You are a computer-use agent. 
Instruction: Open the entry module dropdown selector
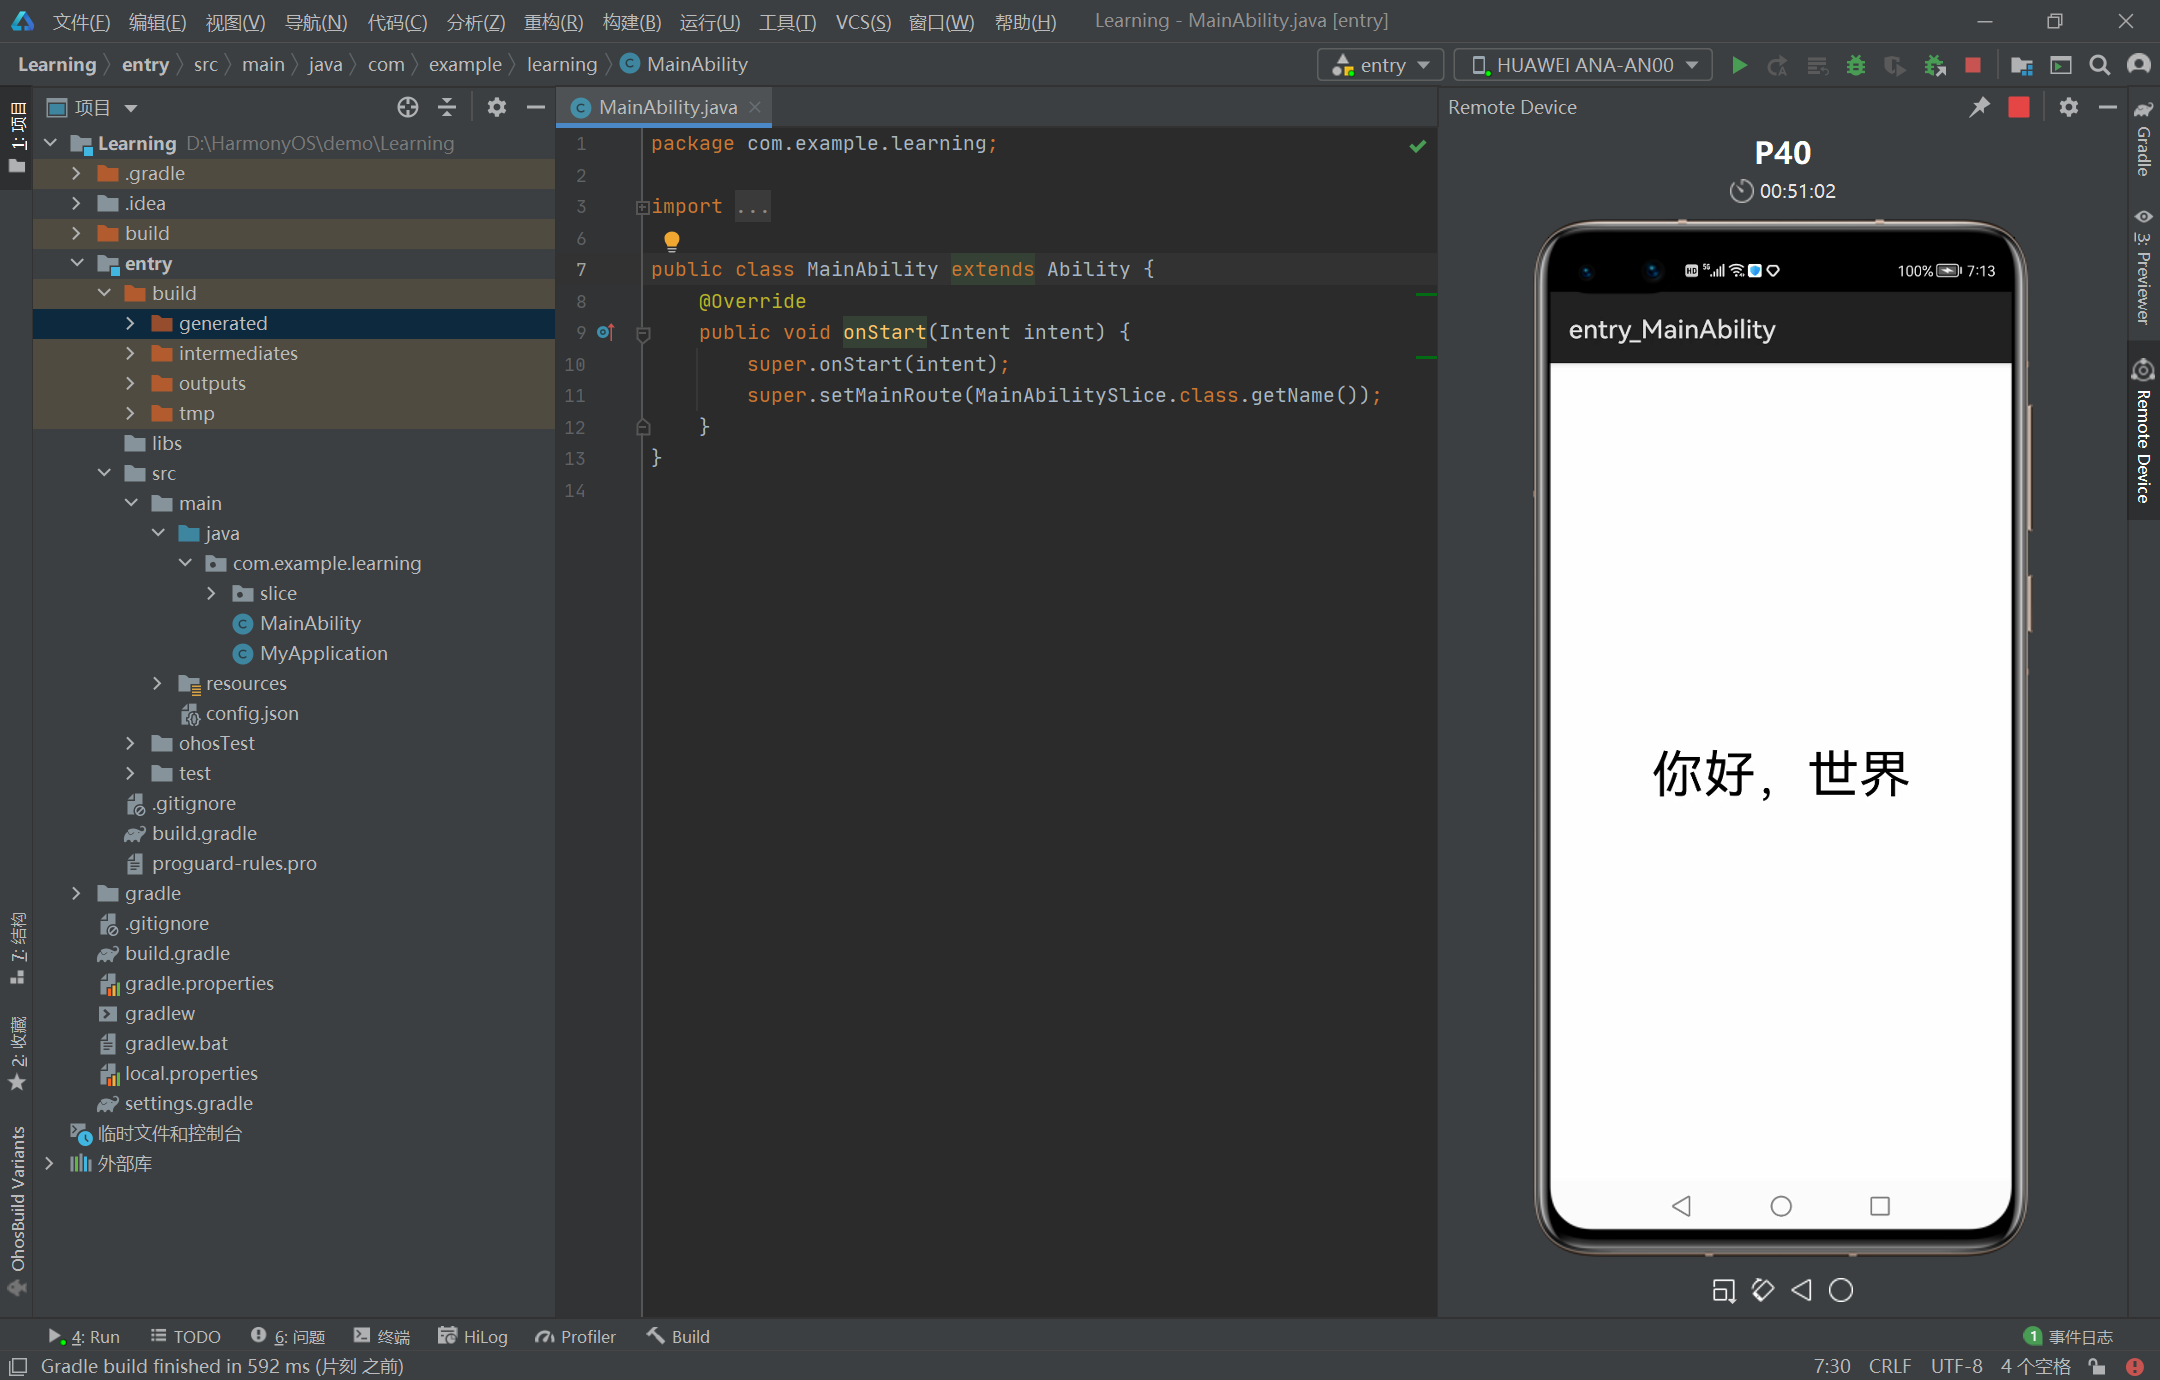[x=1382, y=63]
